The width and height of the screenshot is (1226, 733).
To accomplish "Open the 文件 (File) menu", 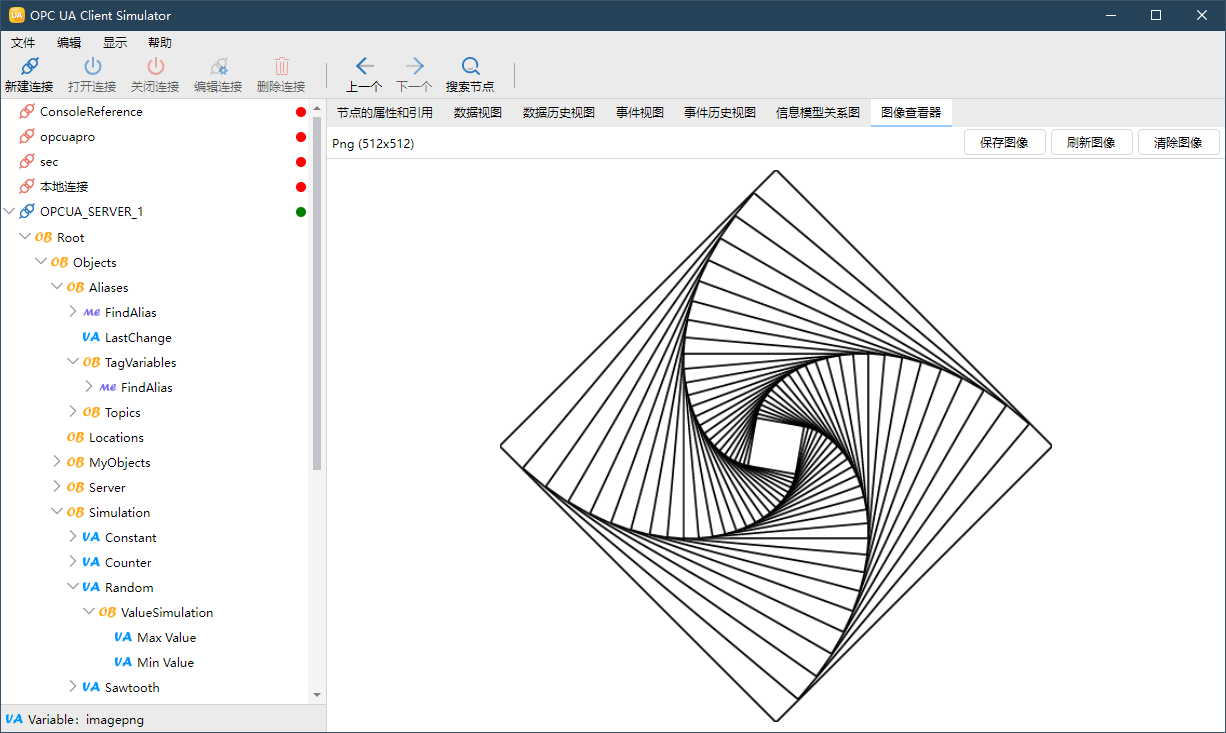I will pyautogui.click(x=23, y=43).
